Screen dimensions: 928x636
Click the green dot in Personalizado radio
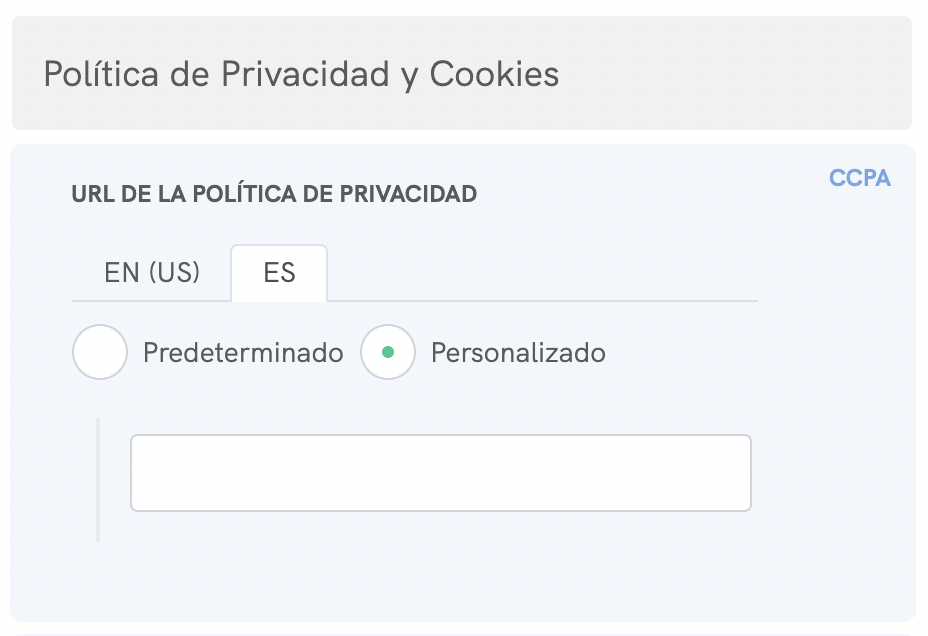tap(388, 352)
